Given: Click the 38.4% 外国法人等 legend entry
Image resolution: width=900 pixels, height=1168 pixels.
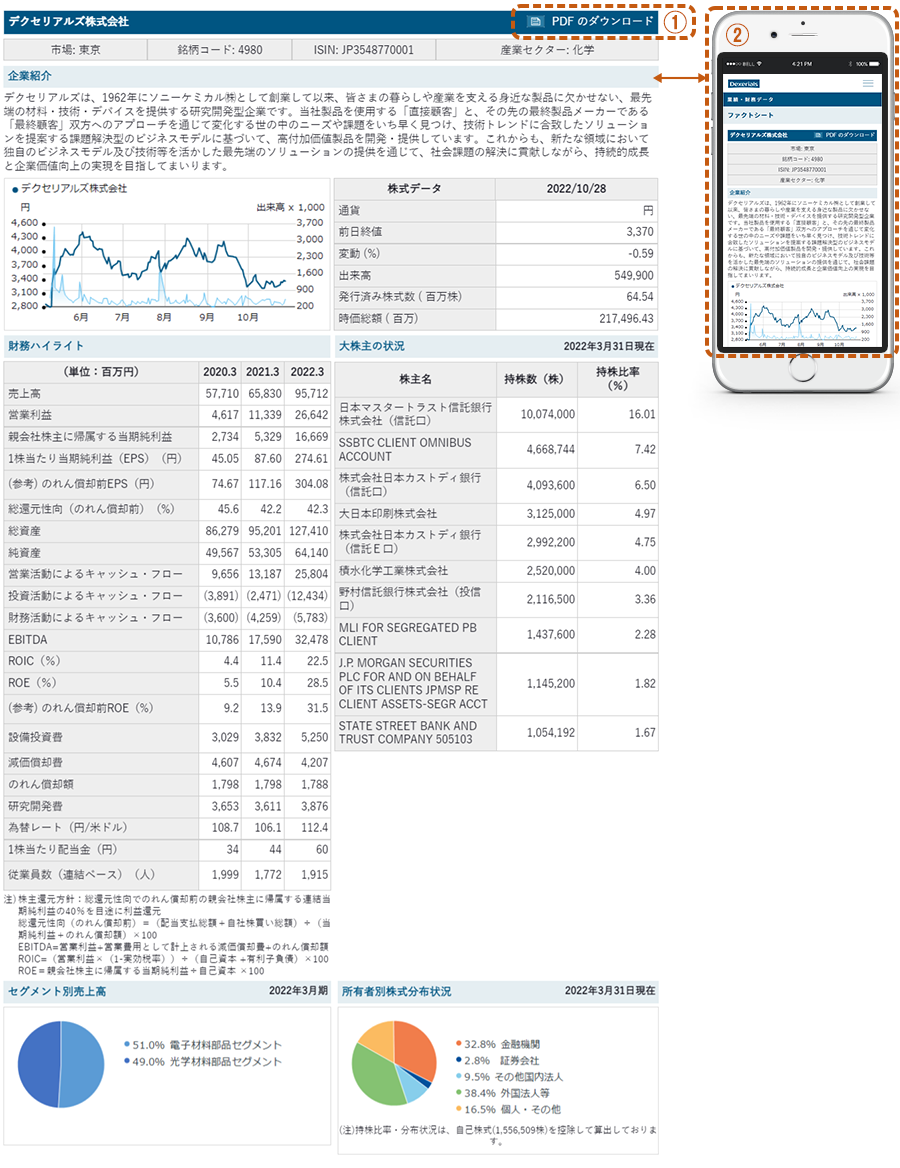Looking at the screenshot, I should [x=503, y=1094].
